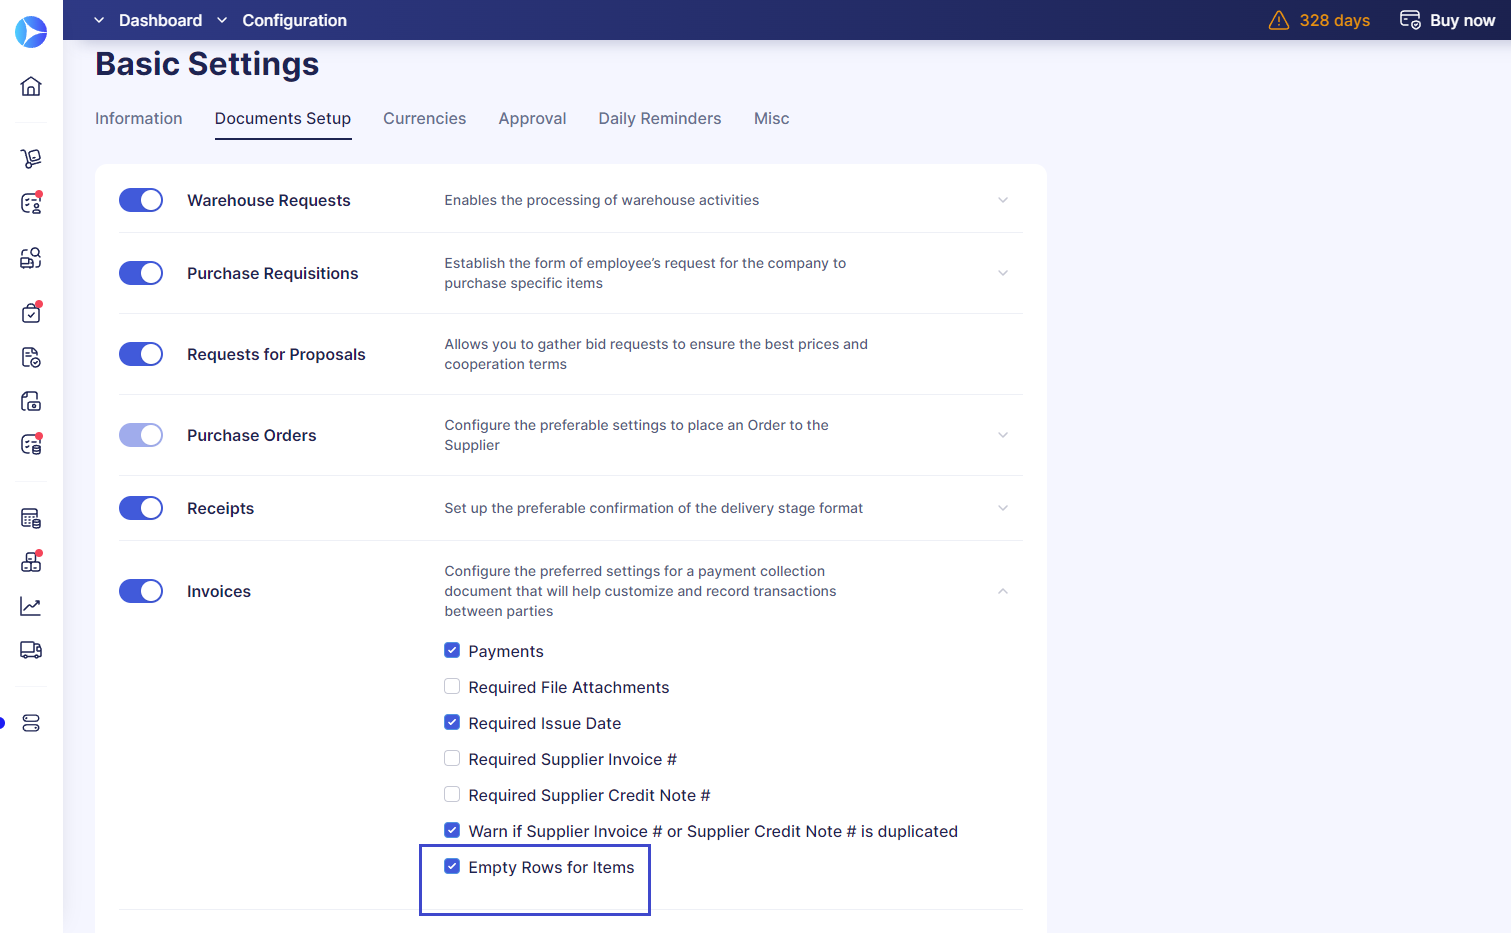Click the Dashboard breadcrumb label
Viewport: 1511px width, 933px height.
tap(161, 20)
